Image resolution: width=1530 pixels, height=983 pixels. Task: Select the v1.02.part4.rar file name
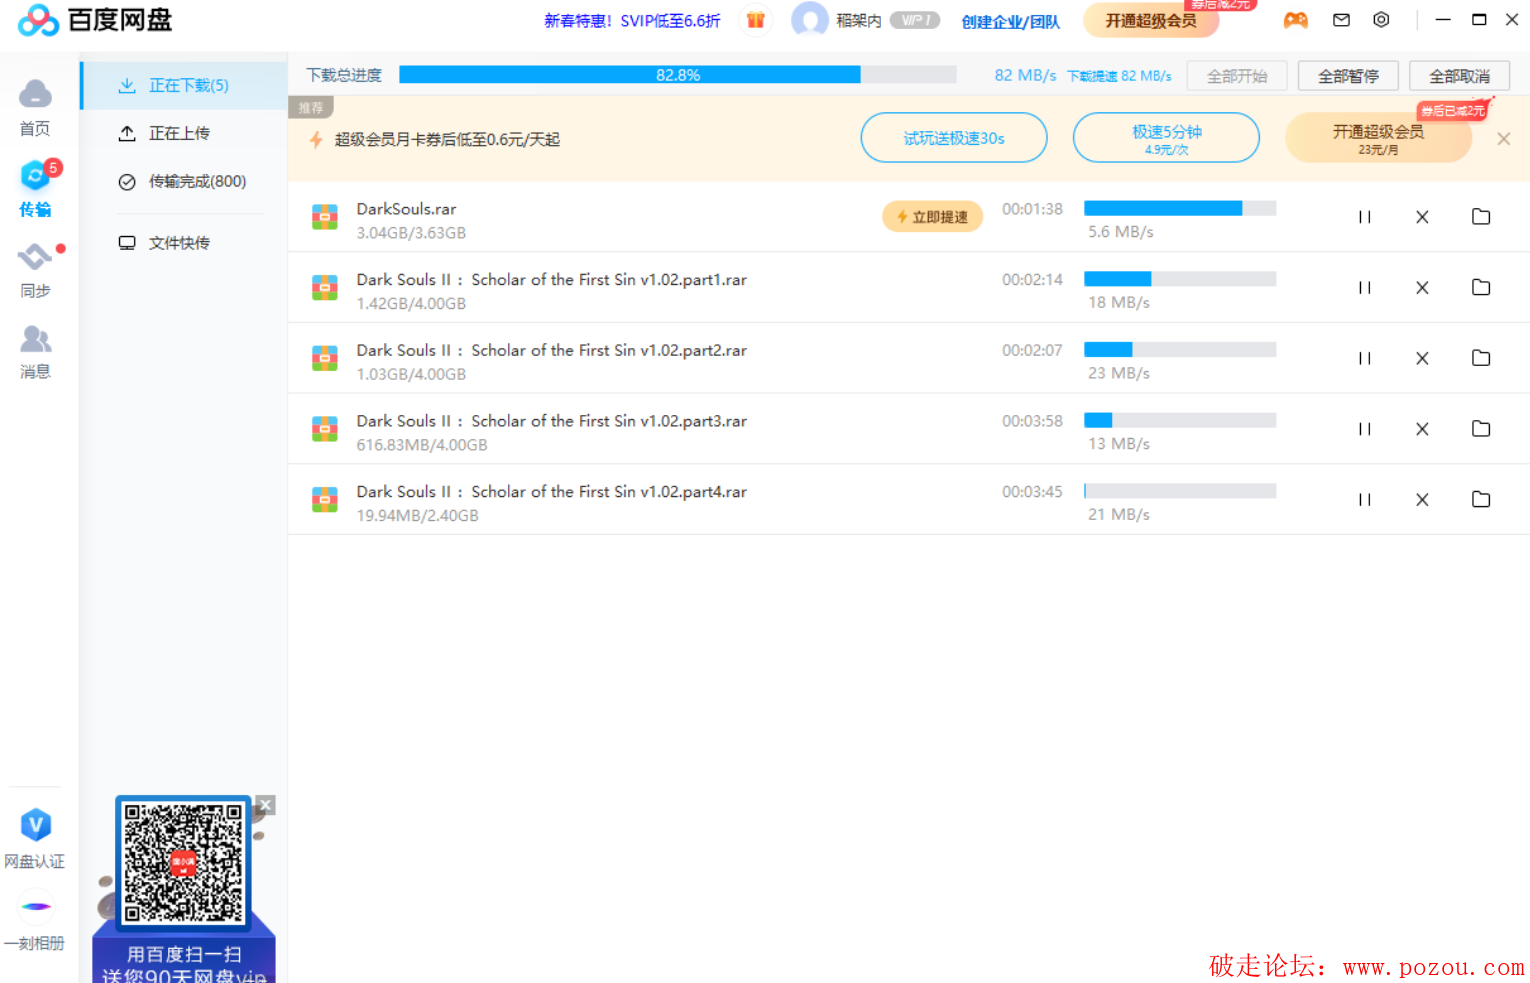tap(551, 492)
